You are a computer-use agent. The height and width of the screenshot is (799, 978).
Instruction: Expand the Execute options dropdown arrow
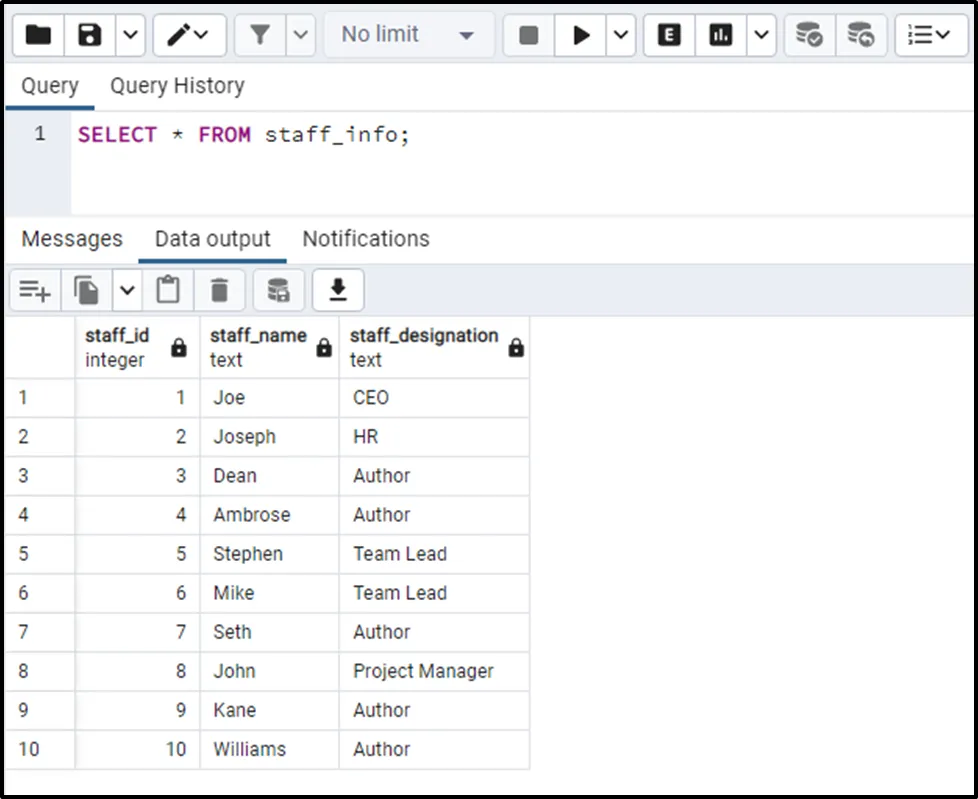click(621, 36)
